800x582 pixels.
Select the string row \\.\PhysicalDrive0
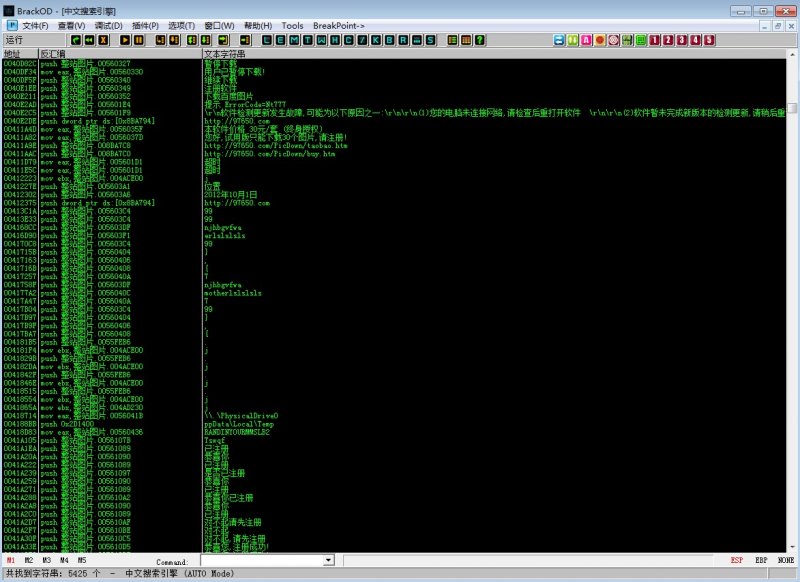coord(241,416)
